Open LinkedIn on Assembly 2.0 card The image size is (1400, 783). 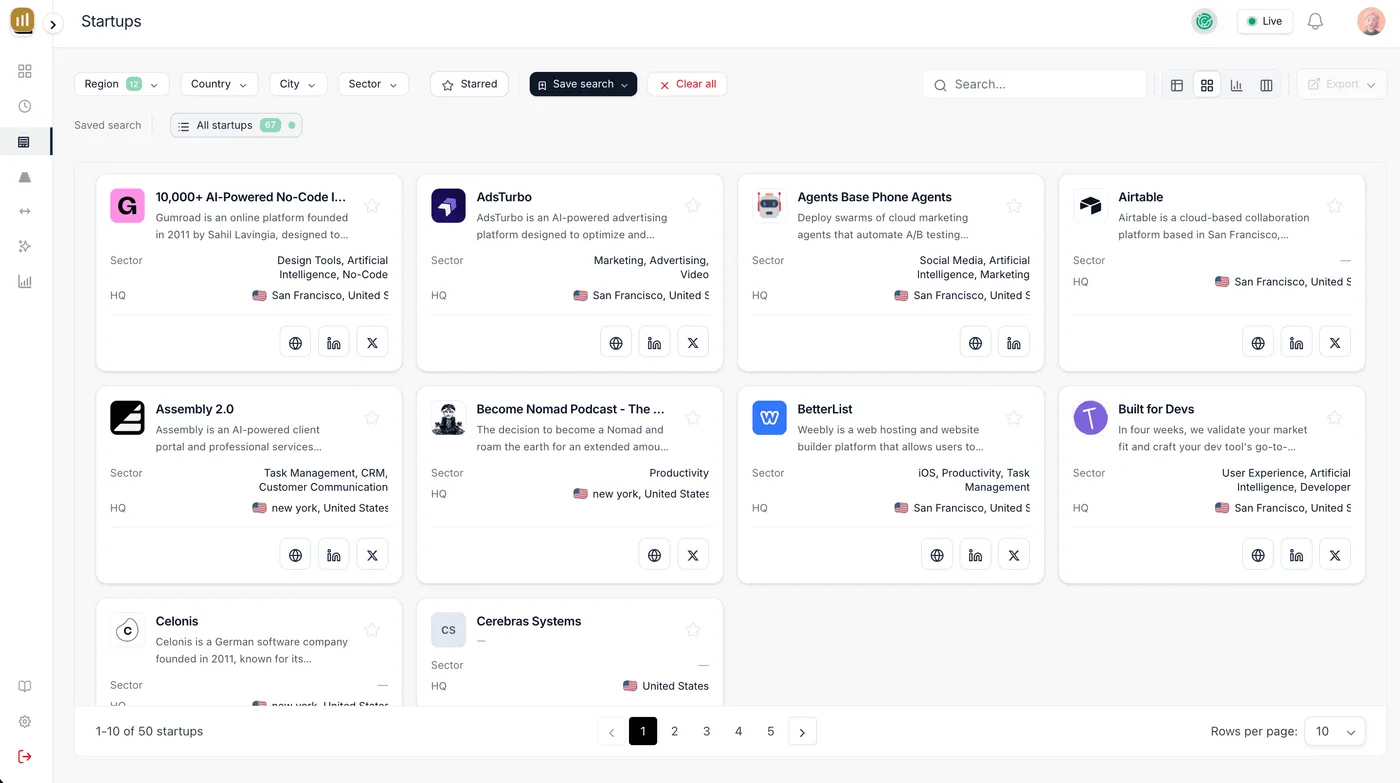pyautogui.click(x=334, y=554)
